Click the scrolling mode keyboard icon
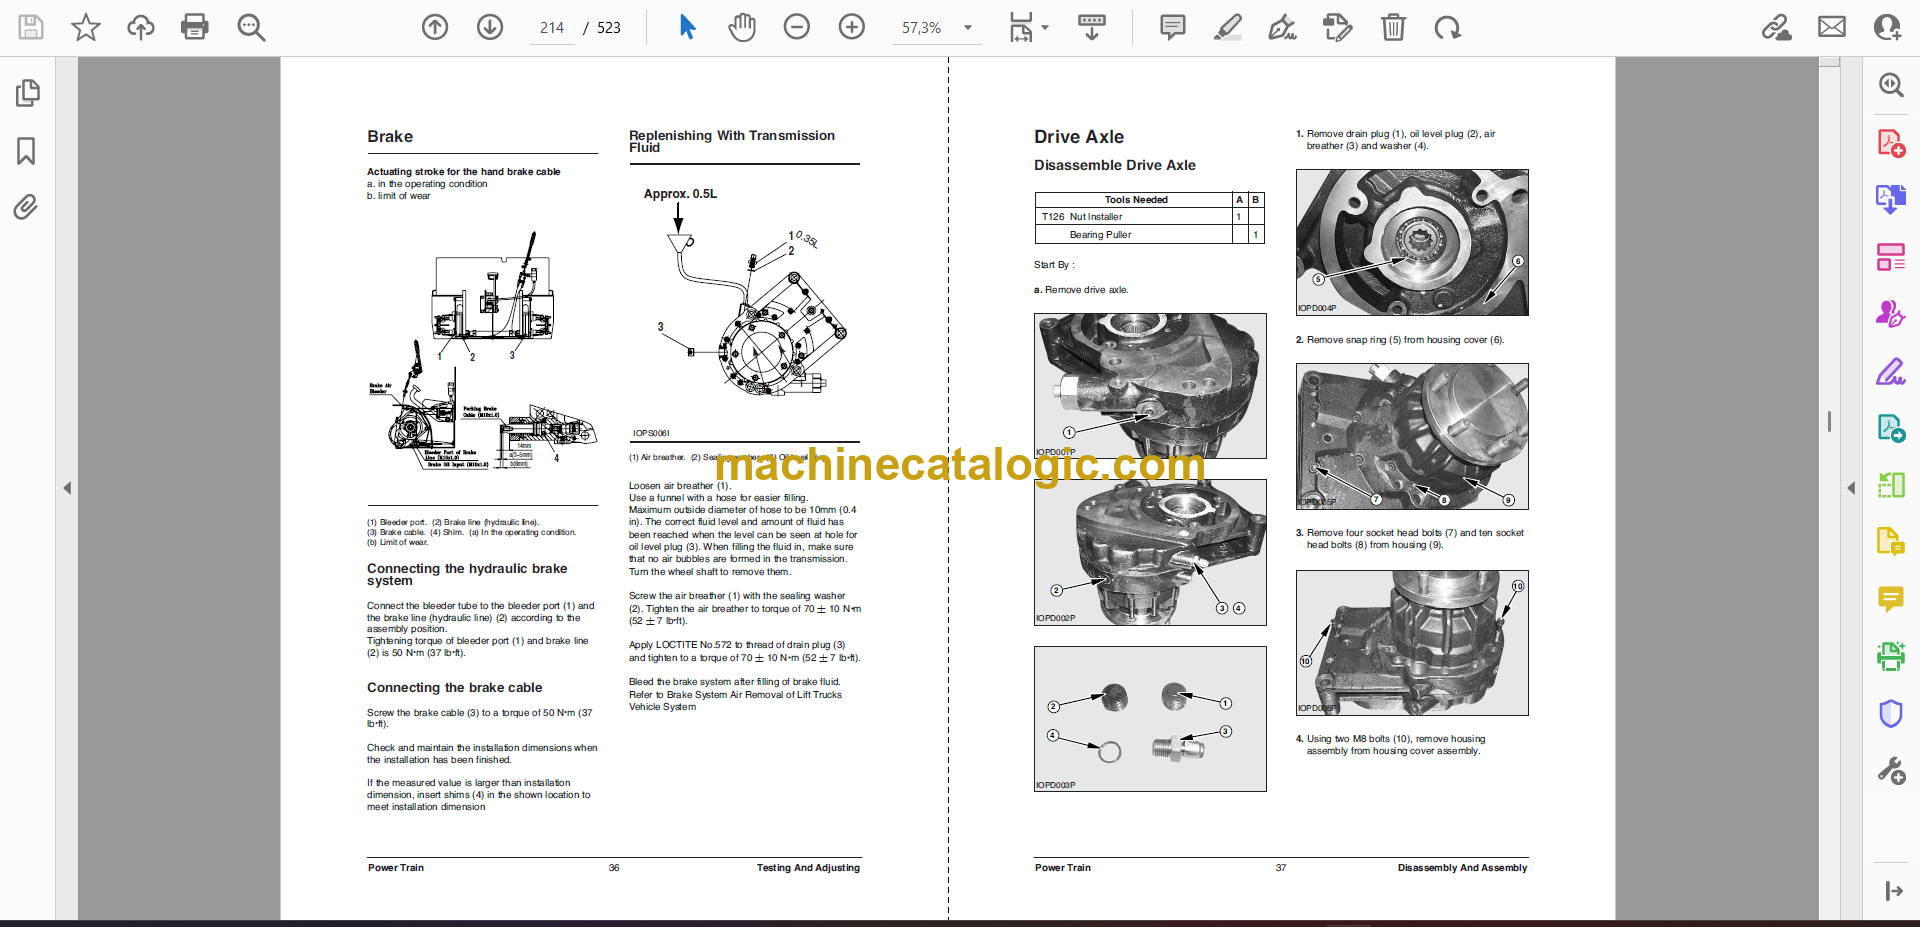This screenshot has height=927, width=1920. [x=1091, y=27]
